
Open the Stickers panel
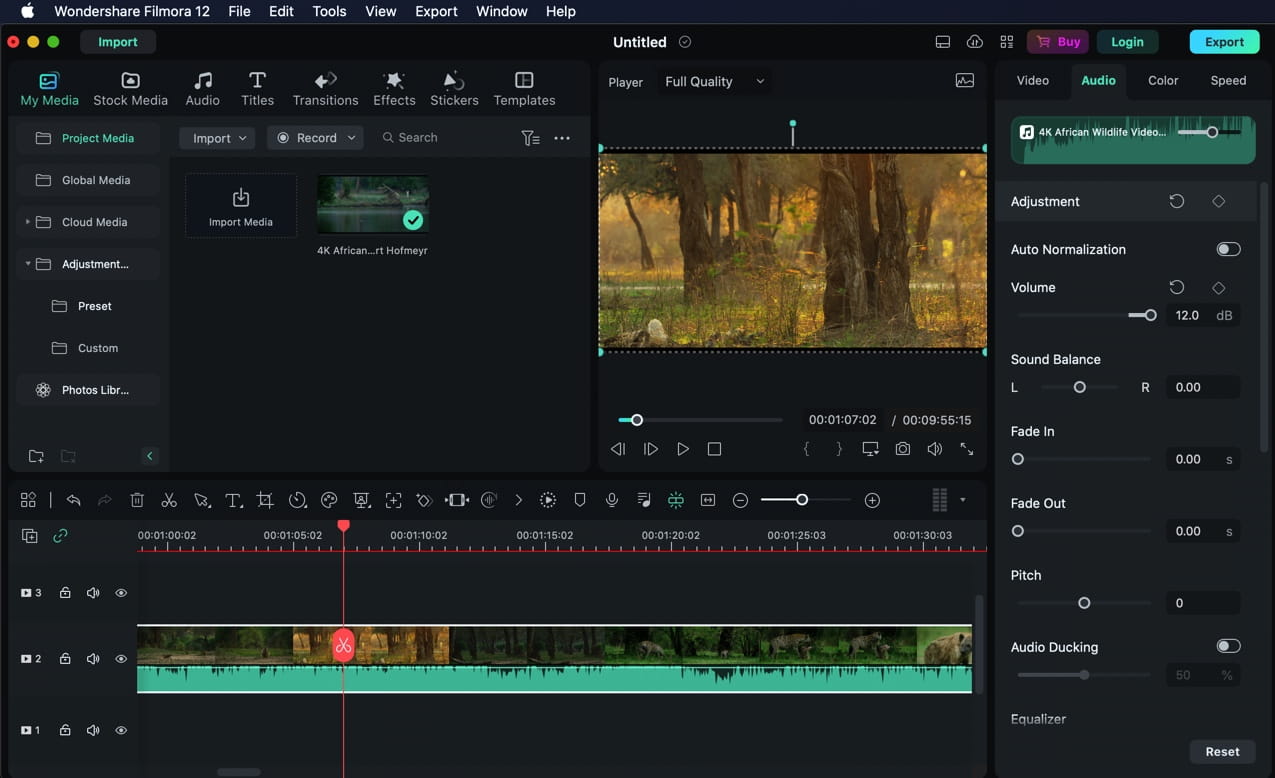pyautogui.click(x=454, y=88)
